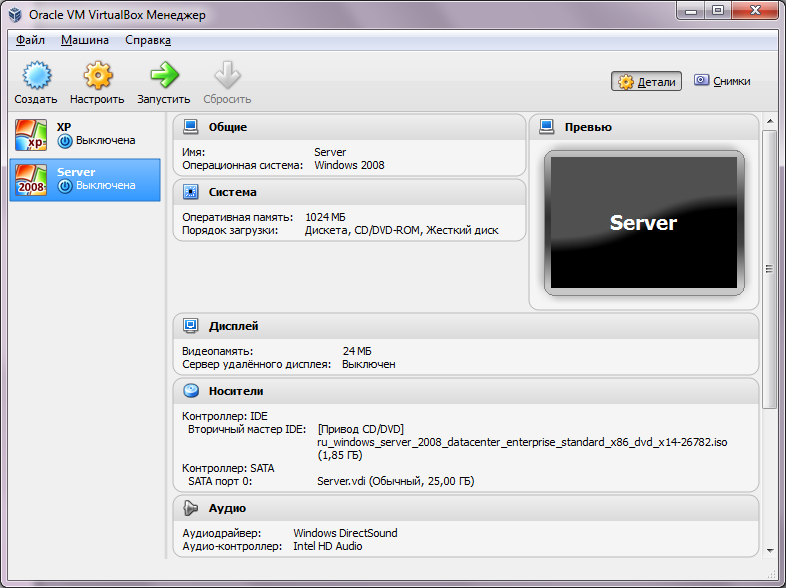The image size is (786, 588).
Task: Open the Дисплей section header link
Action: [x=234, y=326]
